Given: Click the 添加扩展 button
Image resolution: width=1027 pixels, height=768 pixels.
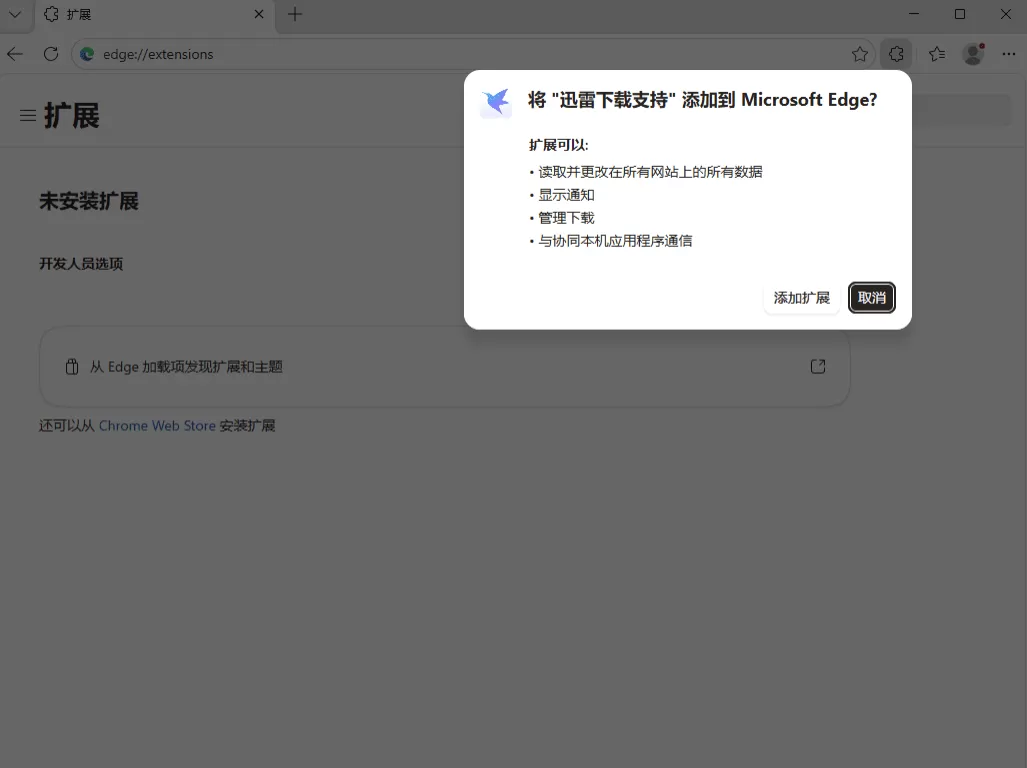Looking at the screenshot, I should pyautogui.click(x=802, y=298).
